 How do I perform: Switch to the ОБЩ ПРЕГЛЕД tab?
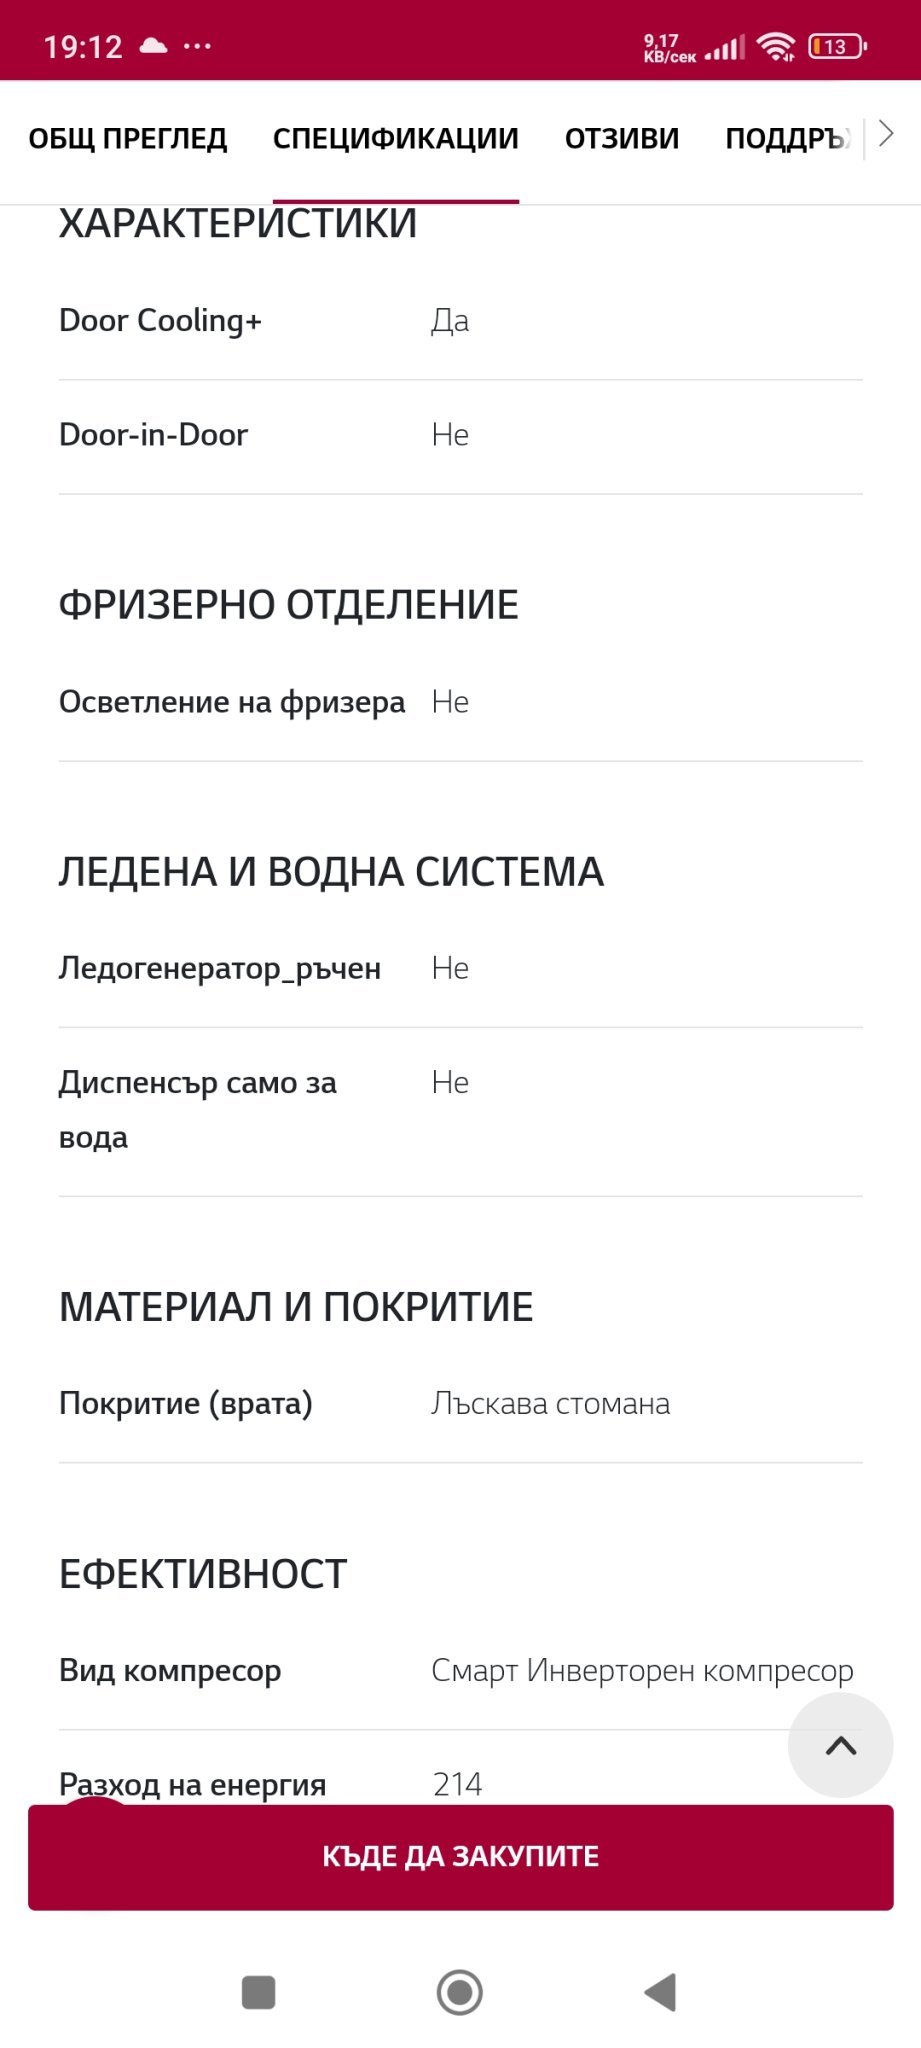(x=128, y=138)
